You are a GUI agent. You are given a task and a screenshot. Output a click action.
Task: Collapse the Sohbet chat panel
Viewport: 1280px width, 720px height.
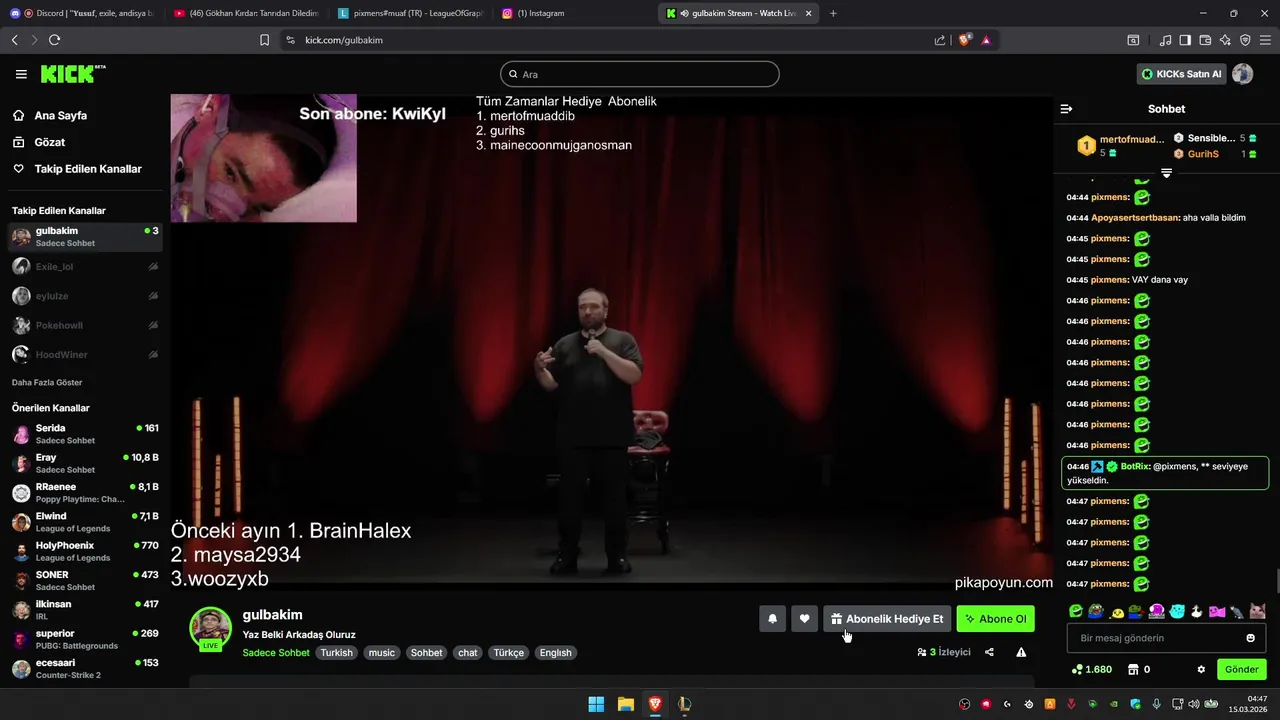pyautogui.click(x=1066, y=109)
